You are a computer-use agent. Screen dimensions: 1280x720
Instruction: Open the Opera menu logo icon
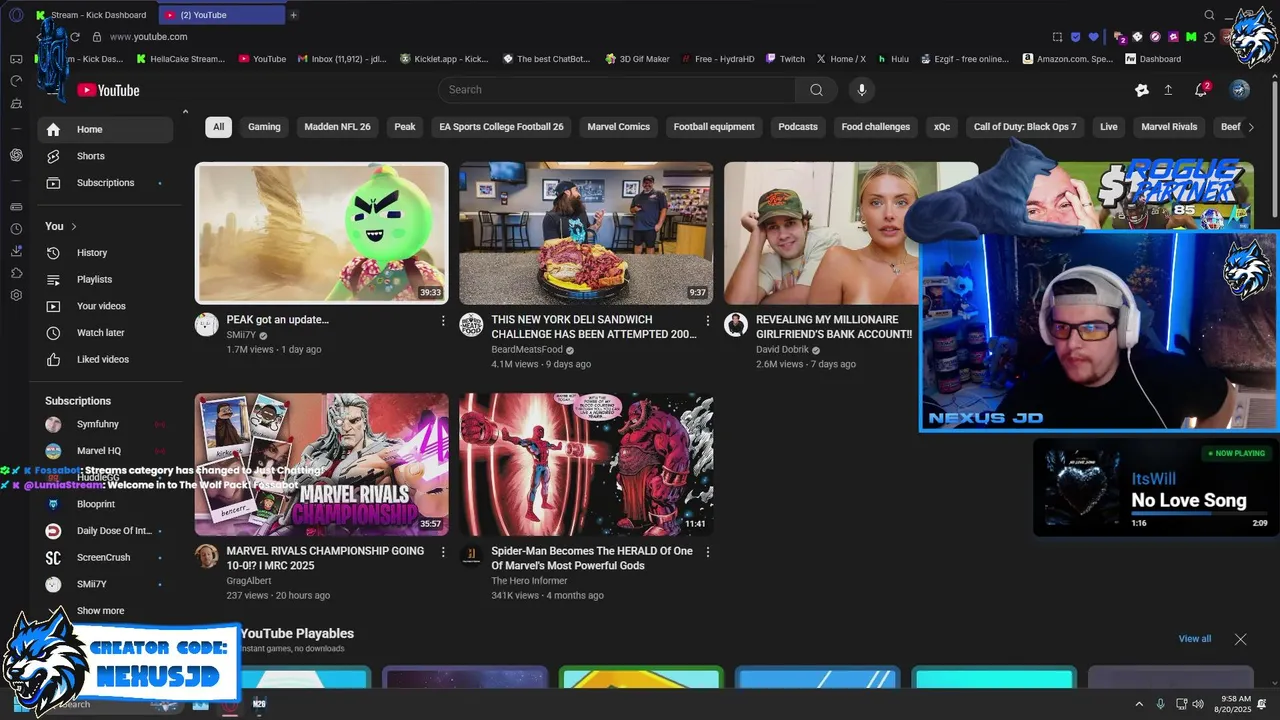[x=16, y=15]
